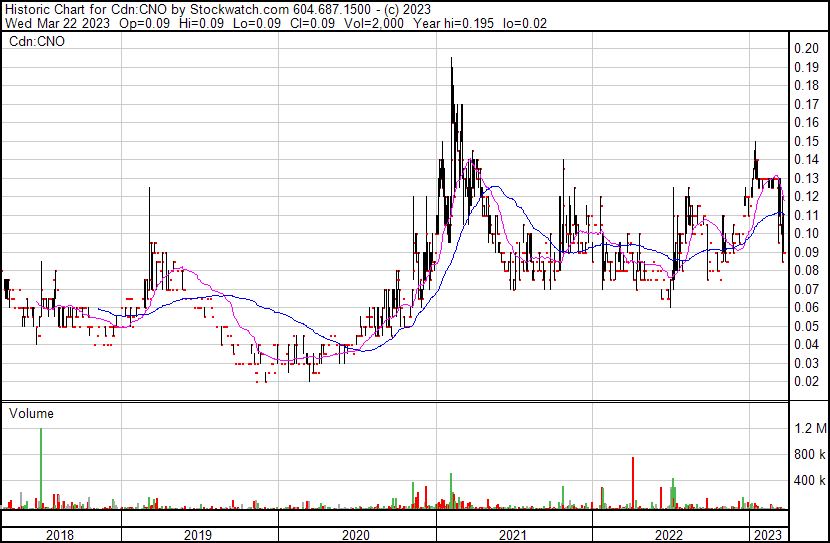Click the tallest green volume bar in 2018

coord(41,470)
